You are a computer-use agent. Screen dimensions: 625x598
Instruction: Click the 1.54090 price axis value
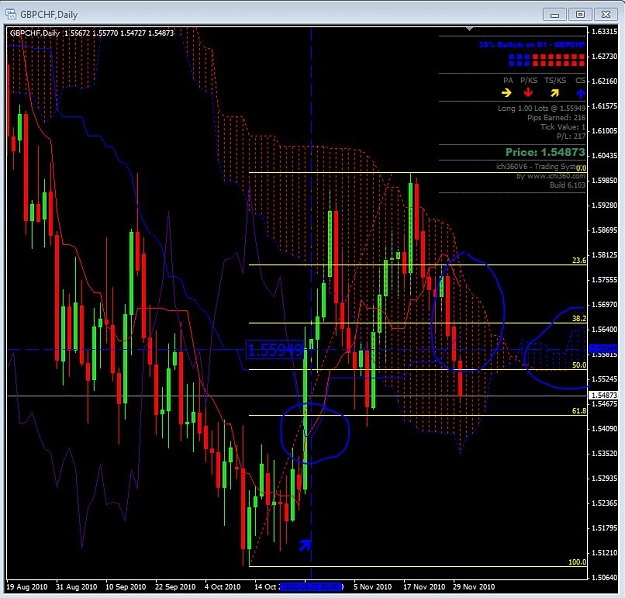[x=604, y=429]
